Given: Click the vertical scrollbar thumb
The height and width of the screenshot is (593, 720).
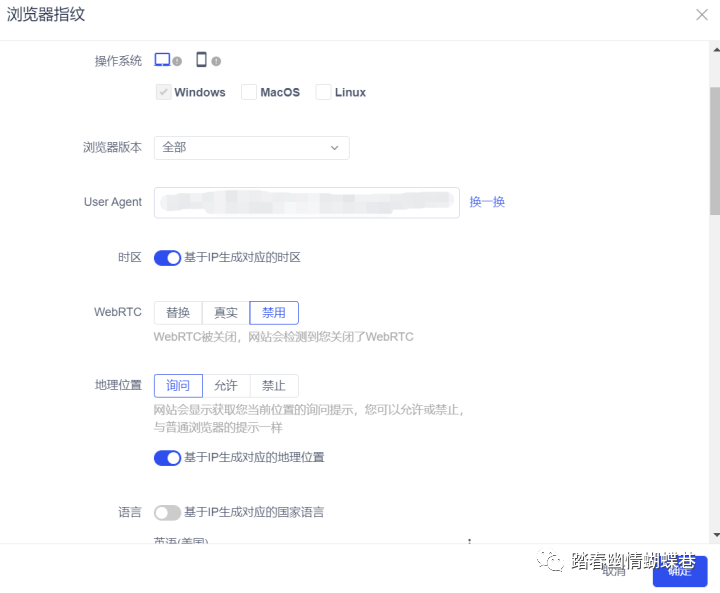Looking at the screenshot, I should coord(715,151).
